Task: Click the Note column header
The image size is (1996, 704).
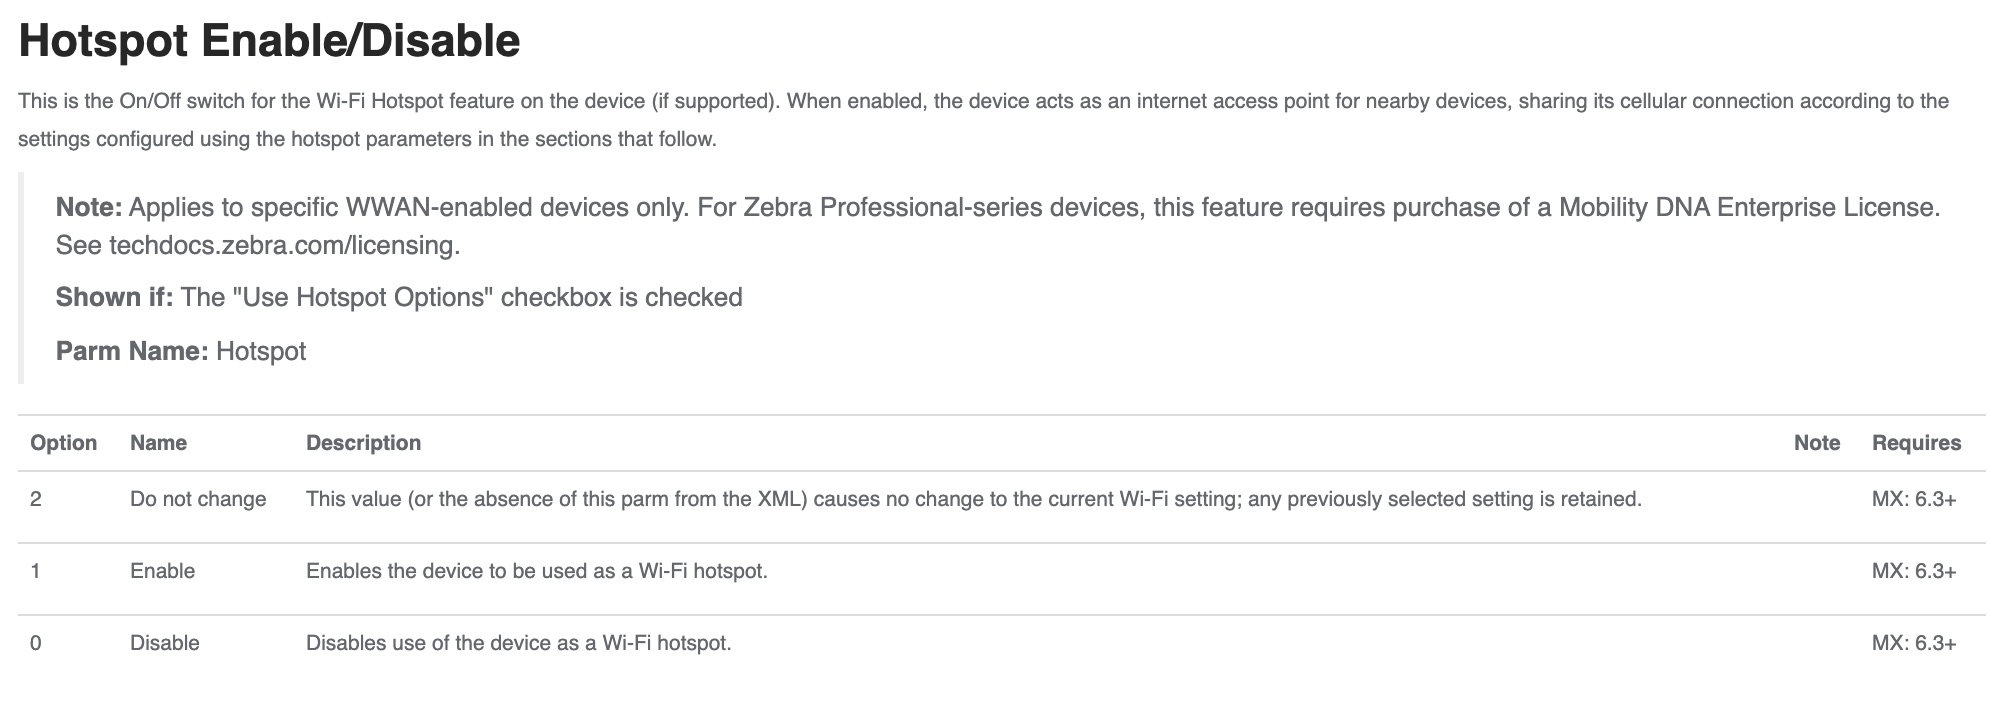Action: (x=1816, y=443)
